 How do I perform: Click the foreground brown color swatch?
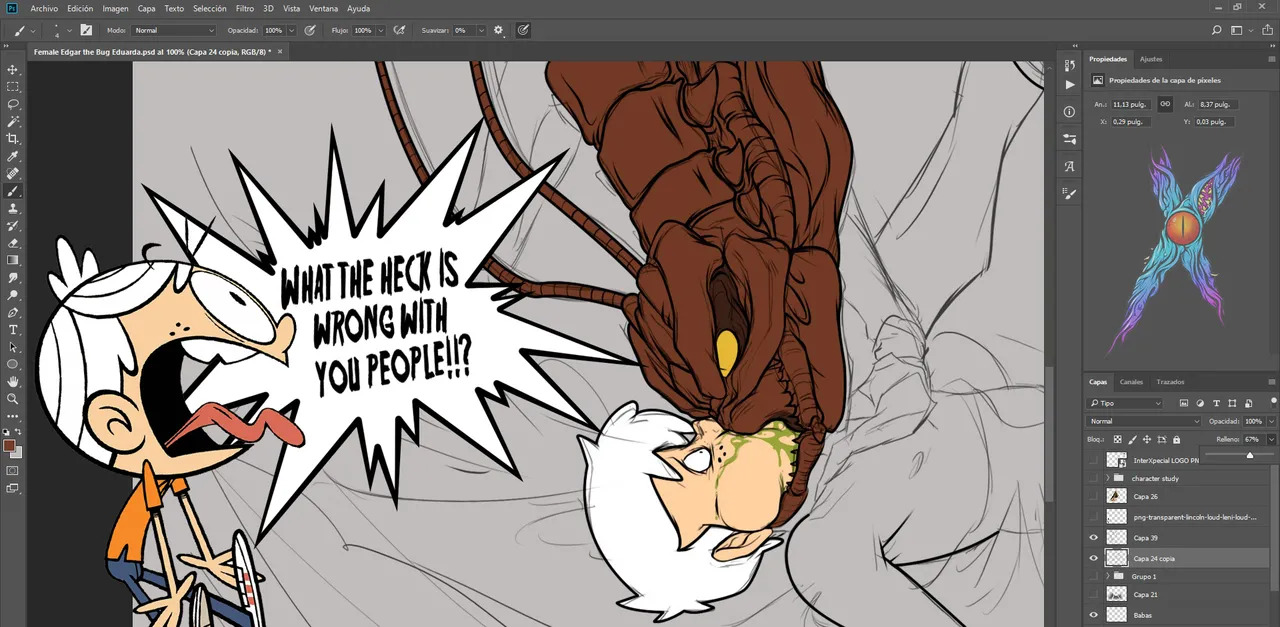10,445
